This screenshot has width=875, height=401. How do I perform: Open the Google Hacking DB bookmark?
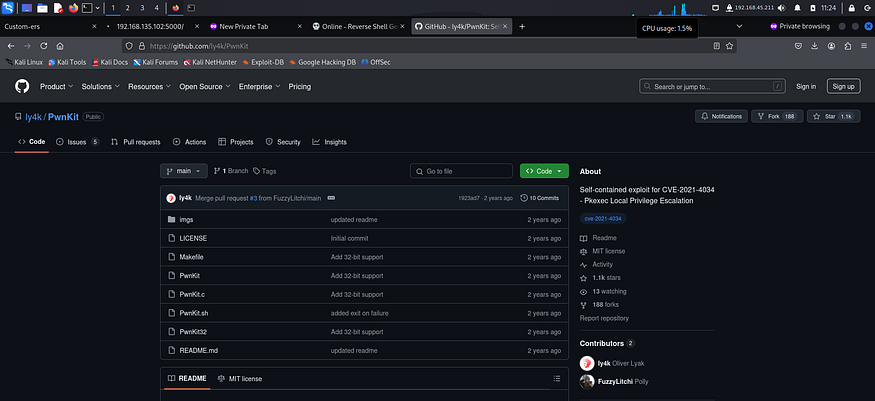tap(323, 62)
